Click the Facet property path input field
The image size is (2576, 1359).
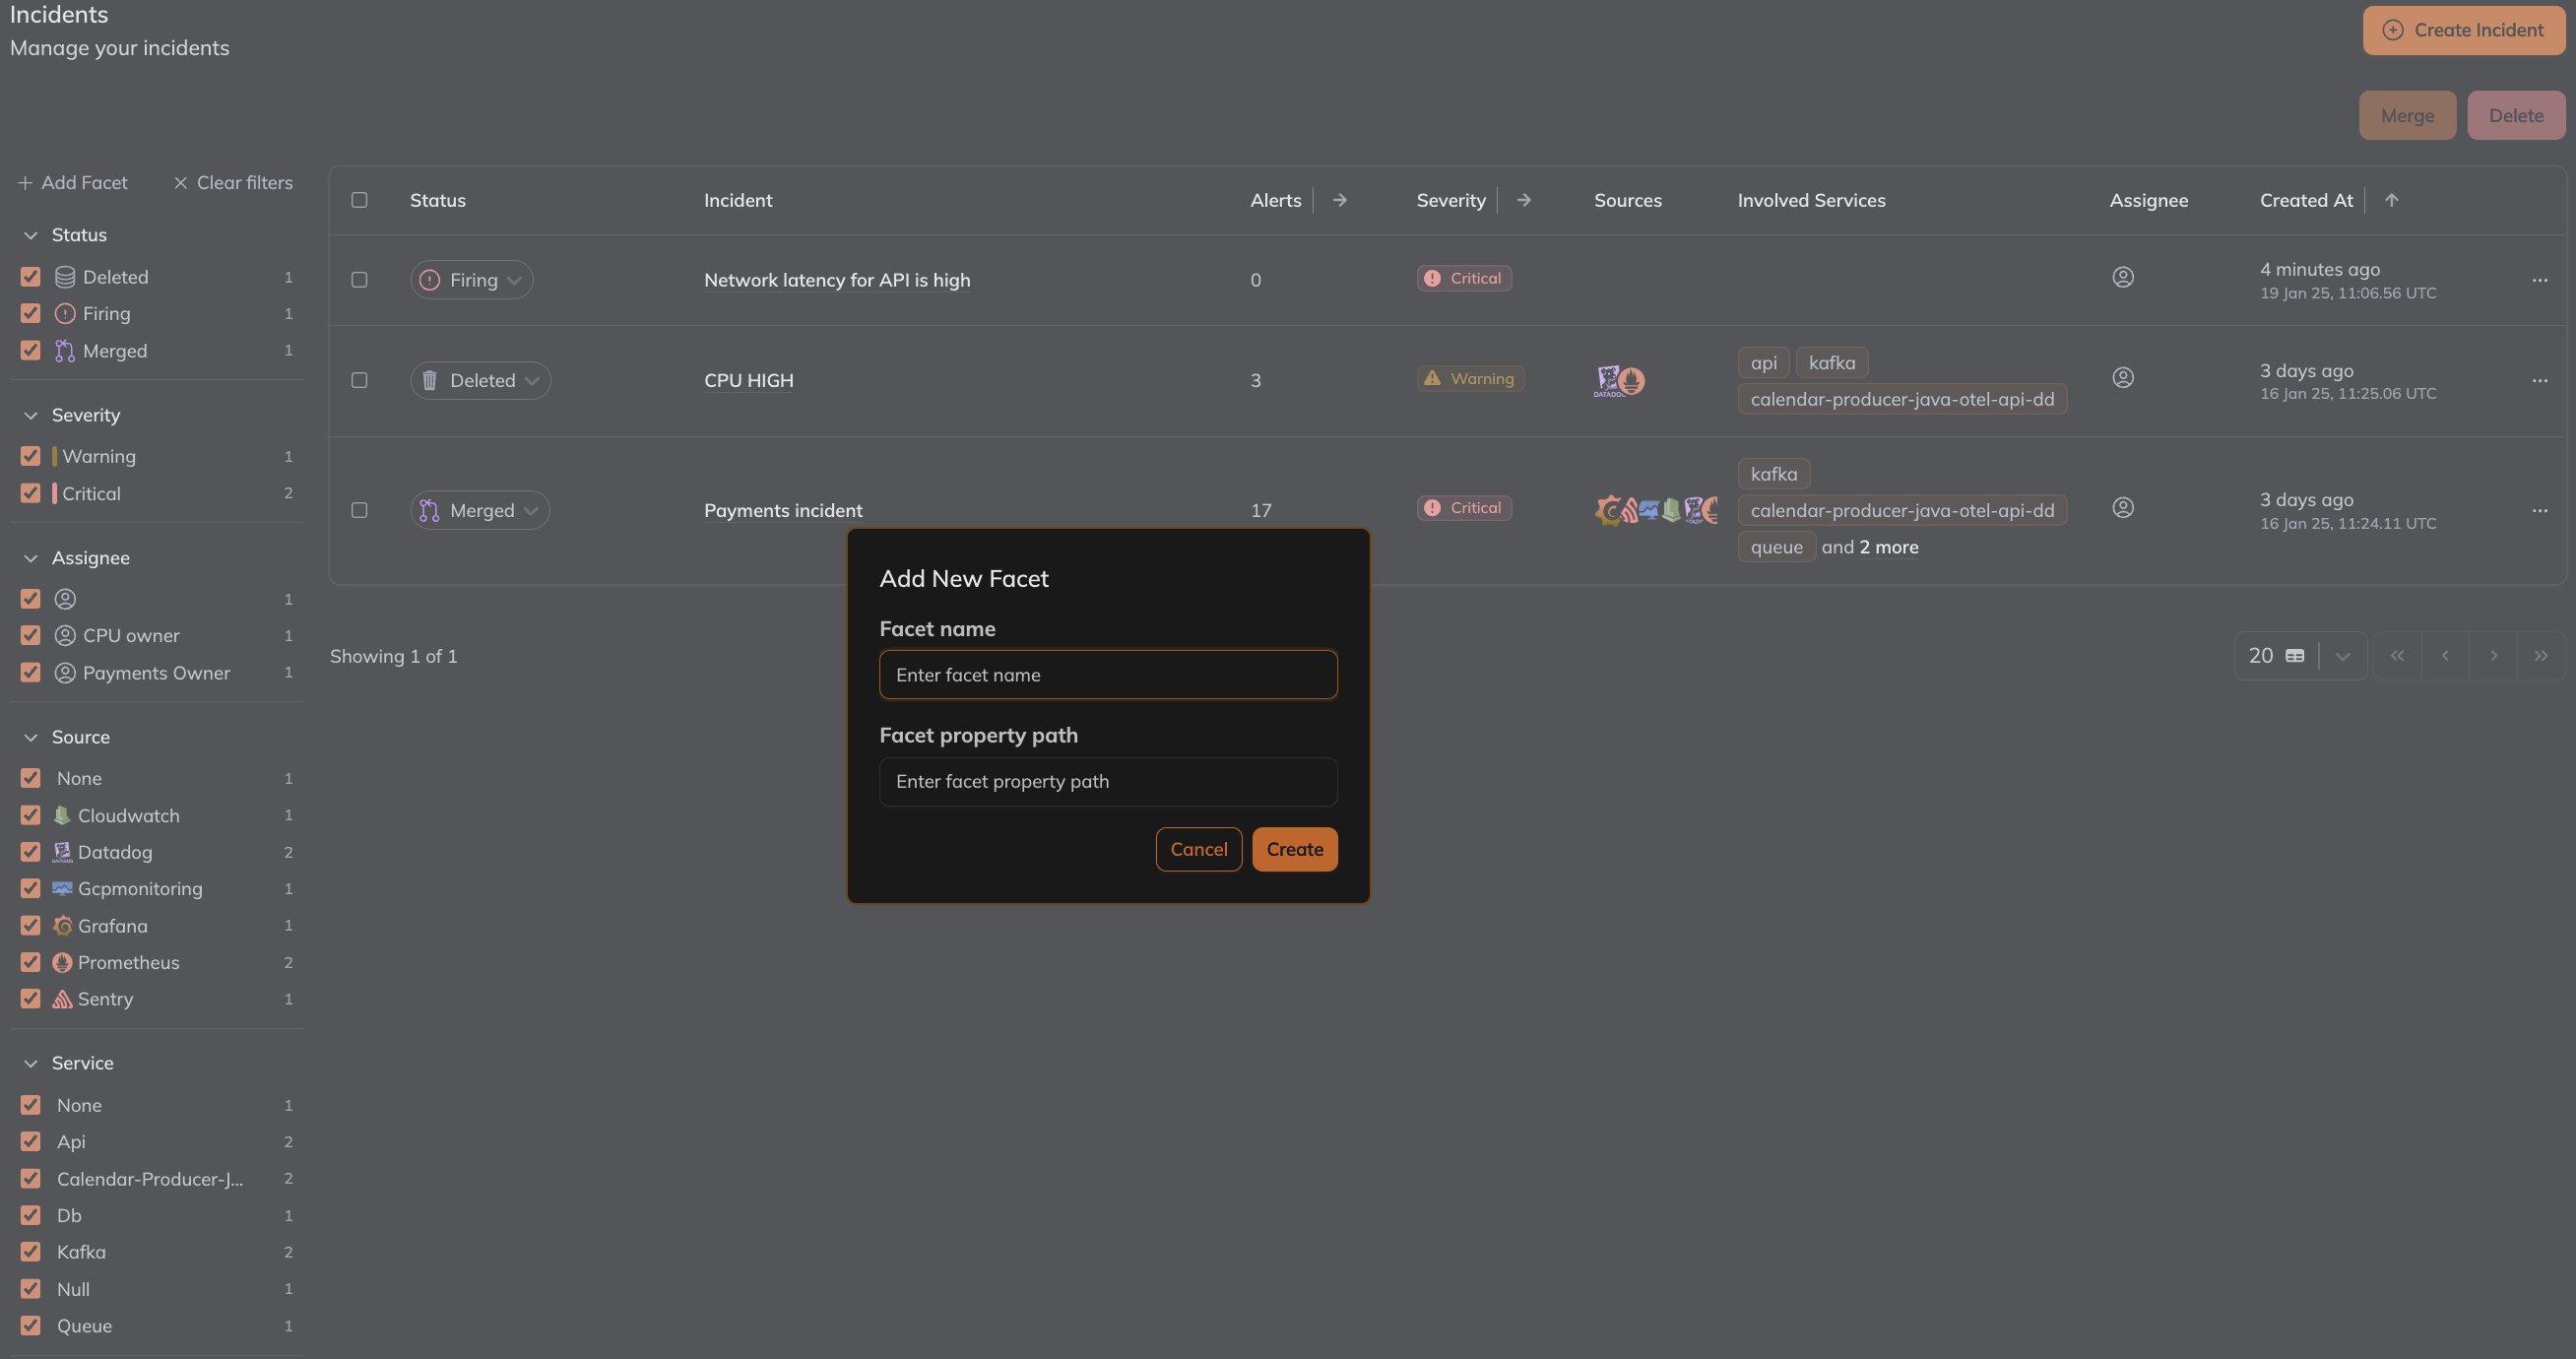(x=1107, y=782)
